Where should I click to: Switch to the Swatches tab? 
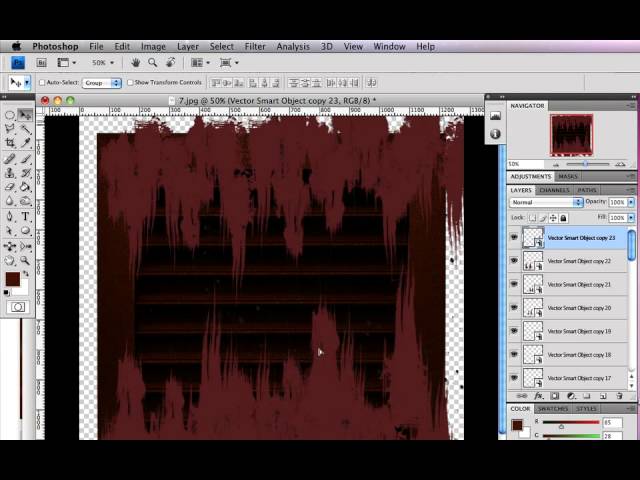pyautogui.click(x=553, y=409)
